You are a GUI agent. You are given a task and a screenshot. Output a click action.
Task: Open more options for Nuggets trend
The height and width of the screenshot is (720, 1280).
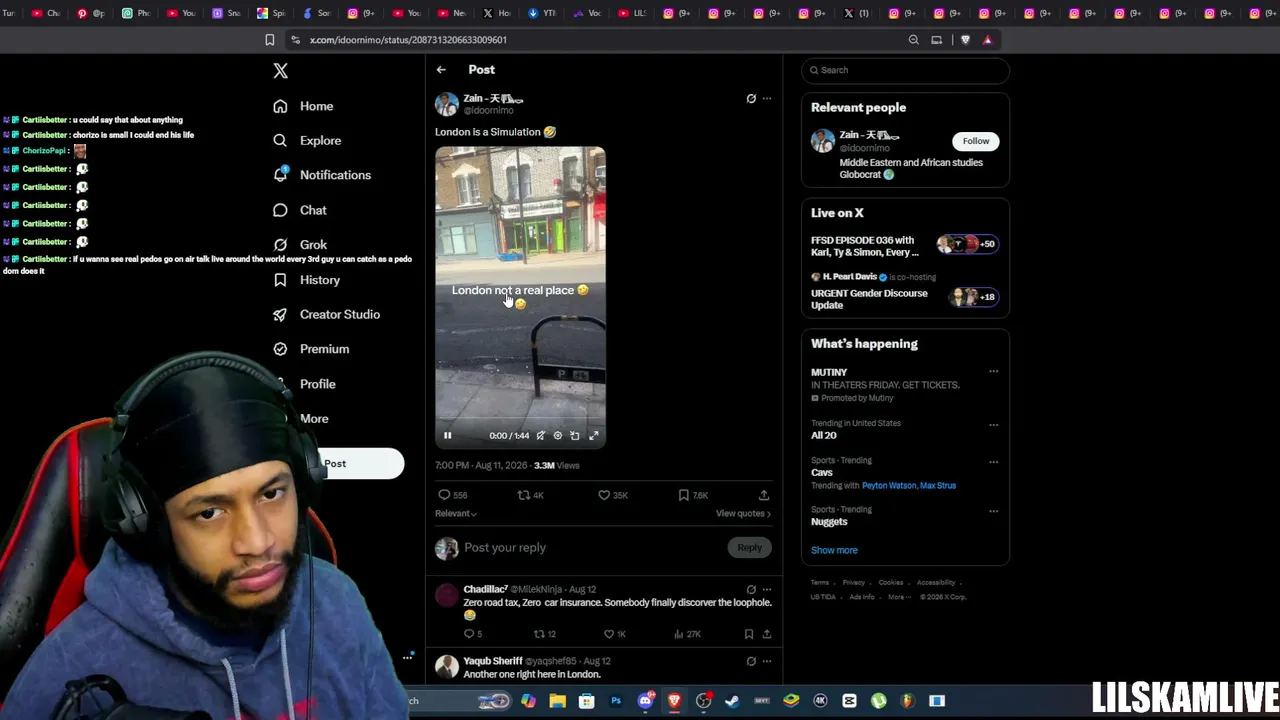point(993,510)
